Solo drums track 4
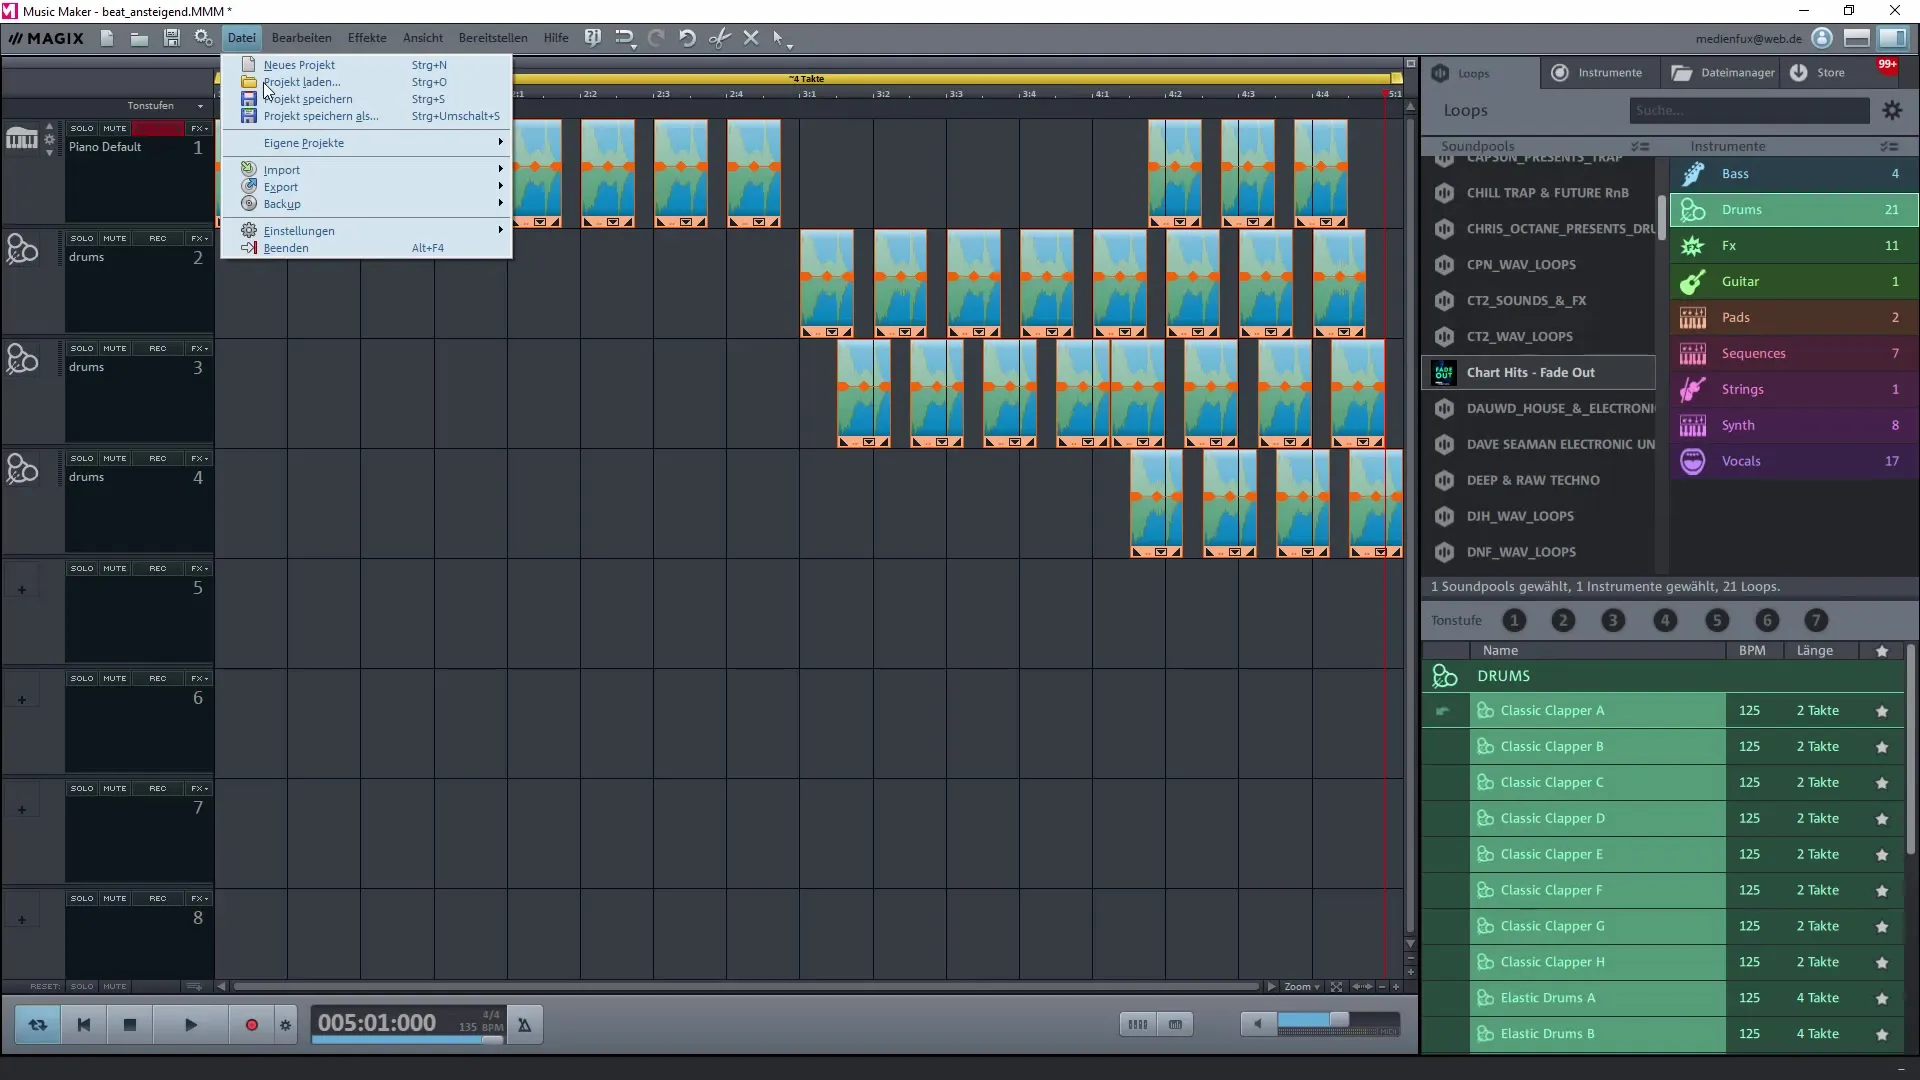1920x1080 pixels. 82,459
